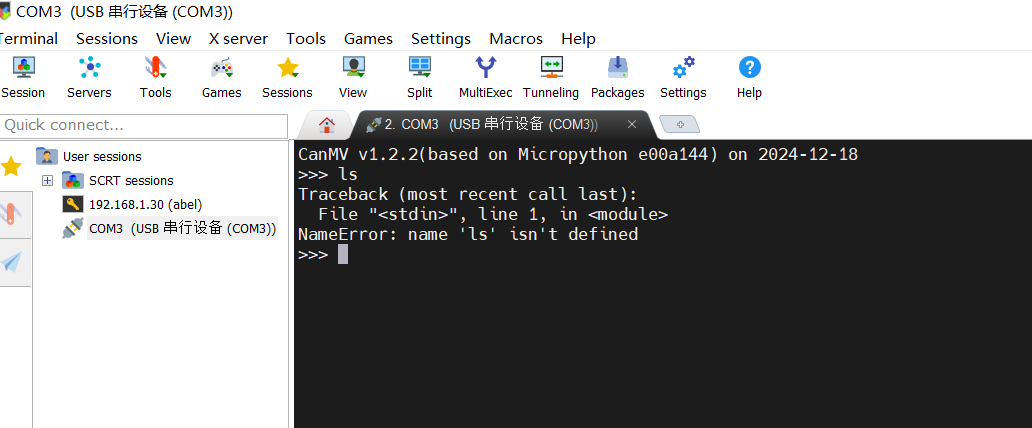Select the User sessions tree root
1032x428 pixels.
101,156
